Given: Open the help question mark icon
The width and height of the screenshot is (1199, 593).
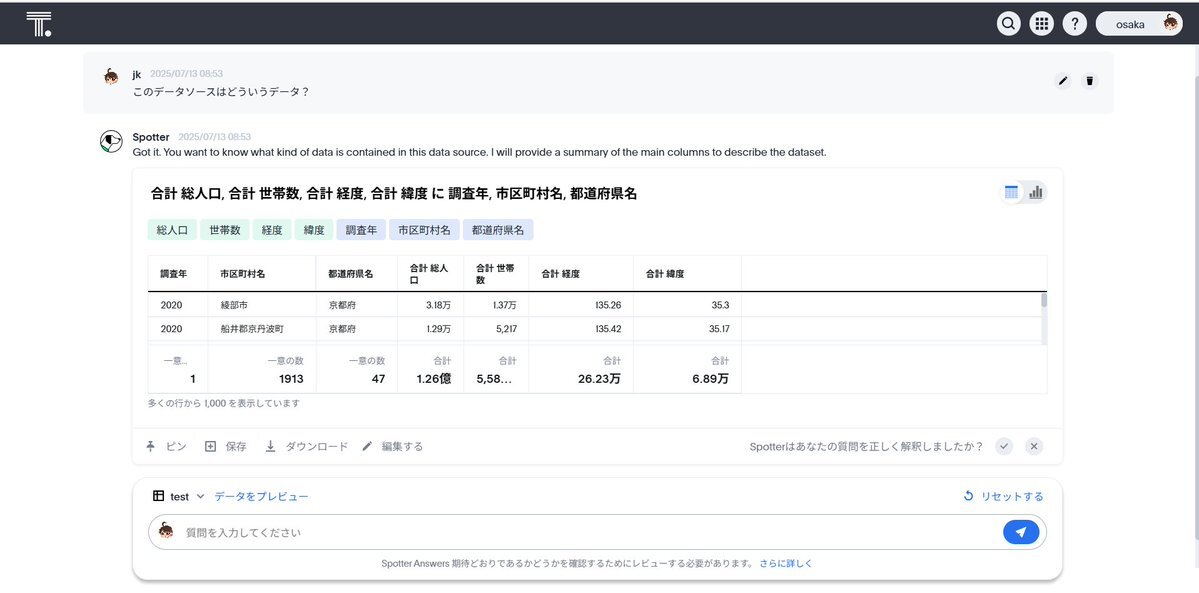Looking at the screenshot, I should point(1074,24).
